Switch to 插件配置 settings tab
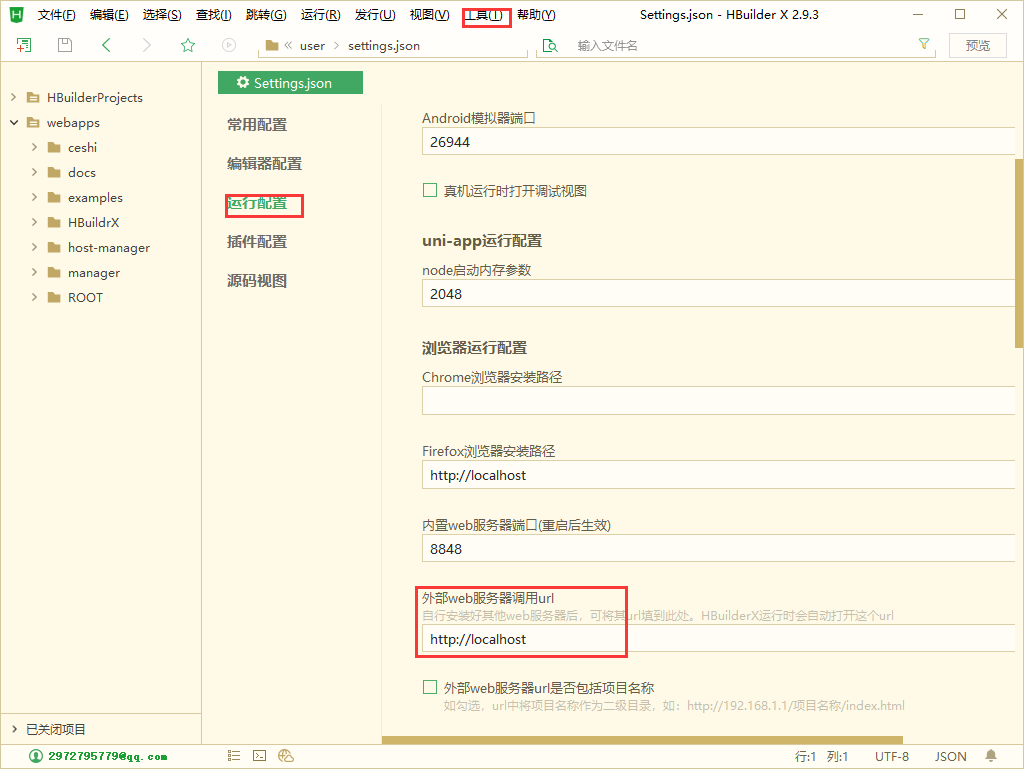The image size is (1024, 769). tap(257, 242)
